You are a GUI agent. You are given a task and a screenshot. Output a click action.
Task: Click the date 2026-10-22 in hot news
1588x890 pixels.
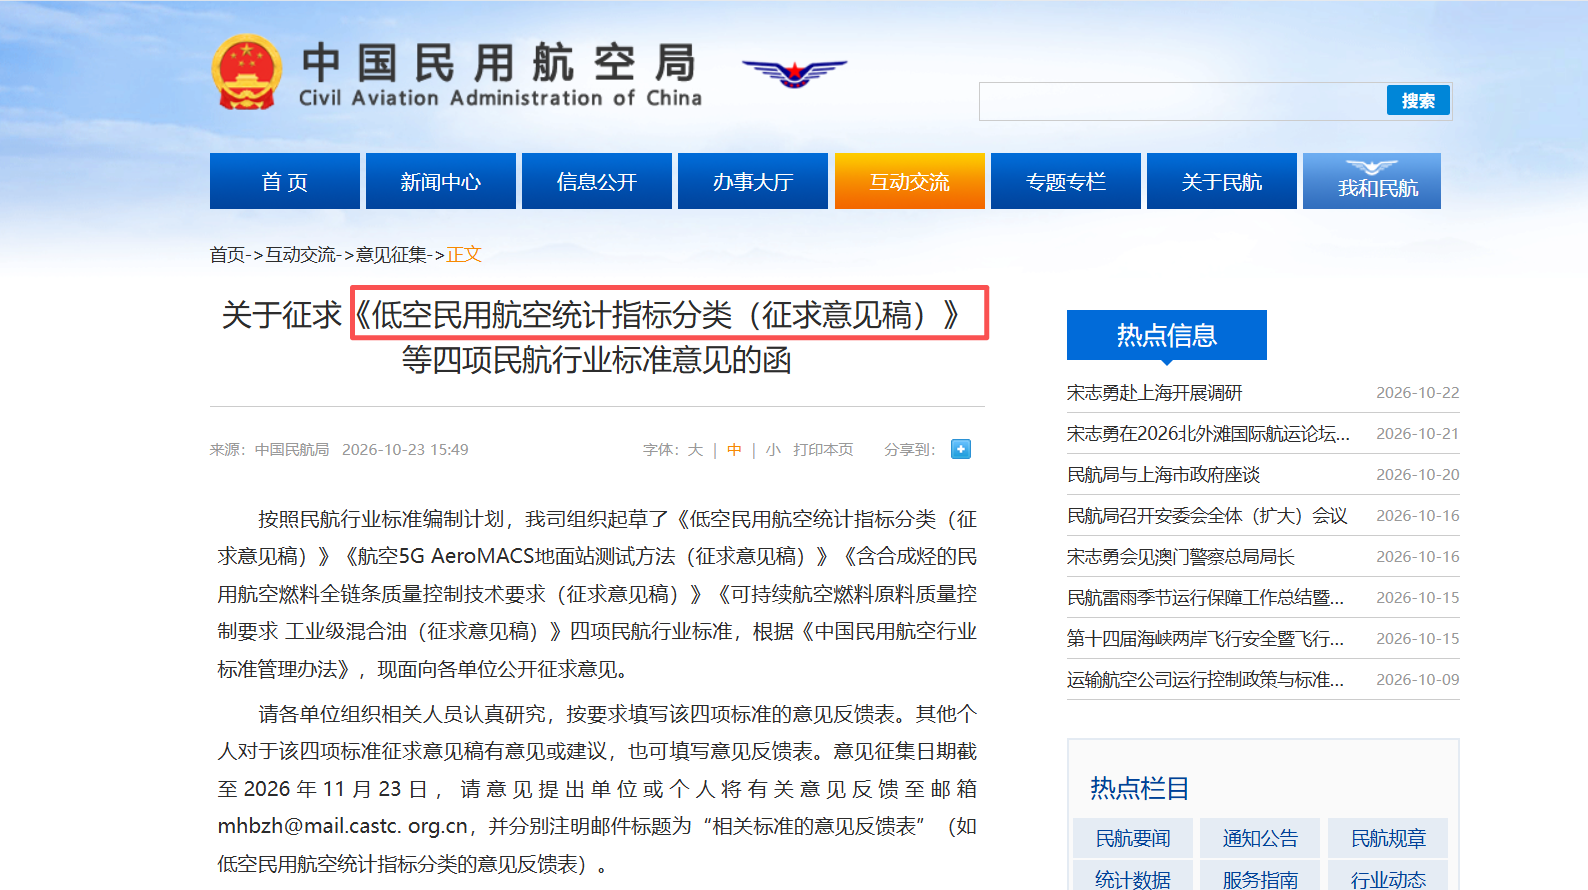pyautogui.click(x=1418, y=393)
